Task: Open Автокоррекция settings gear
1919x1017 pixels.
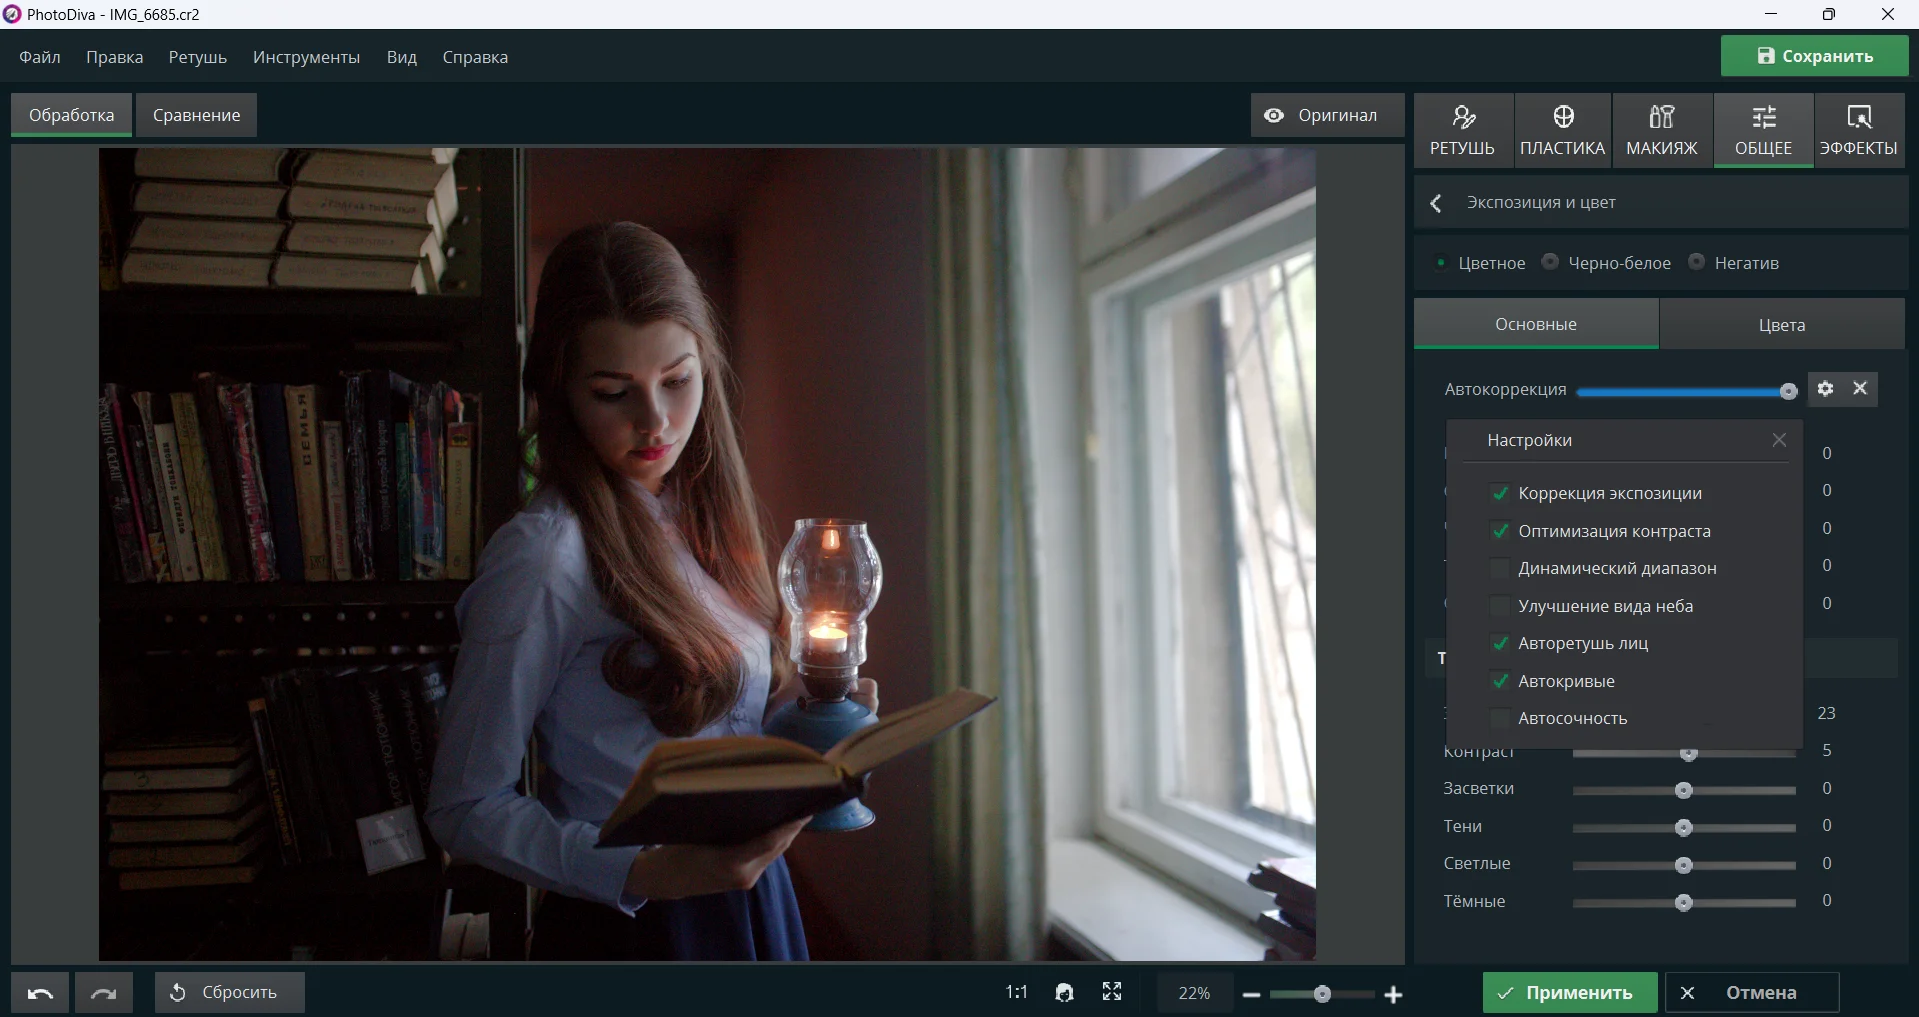Action: [x=1825, y=389]
